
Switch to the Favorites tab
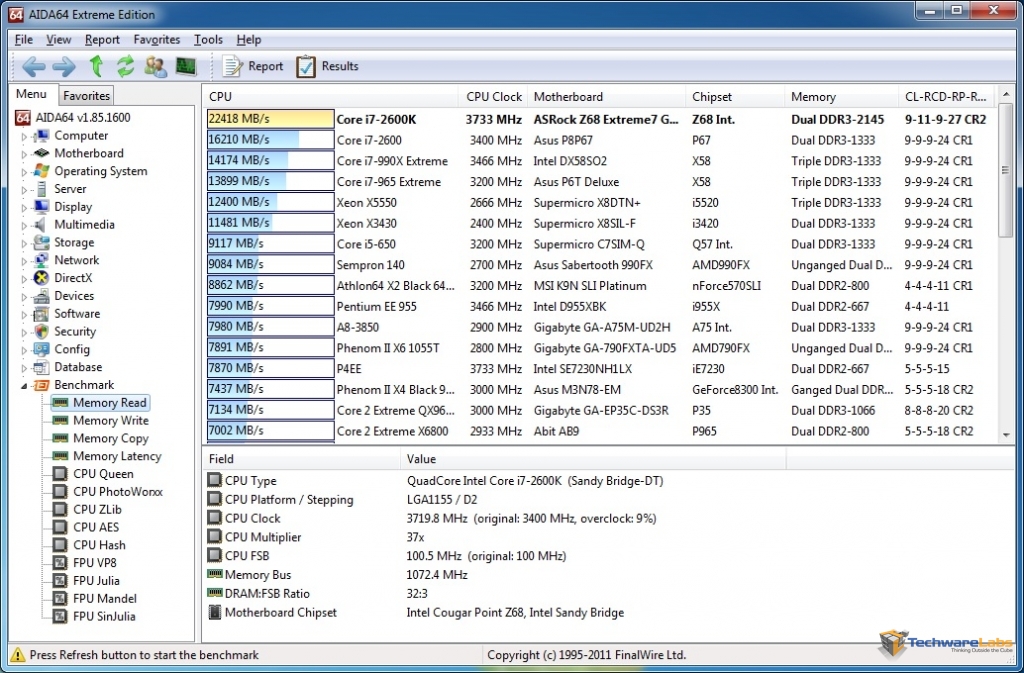86,95
